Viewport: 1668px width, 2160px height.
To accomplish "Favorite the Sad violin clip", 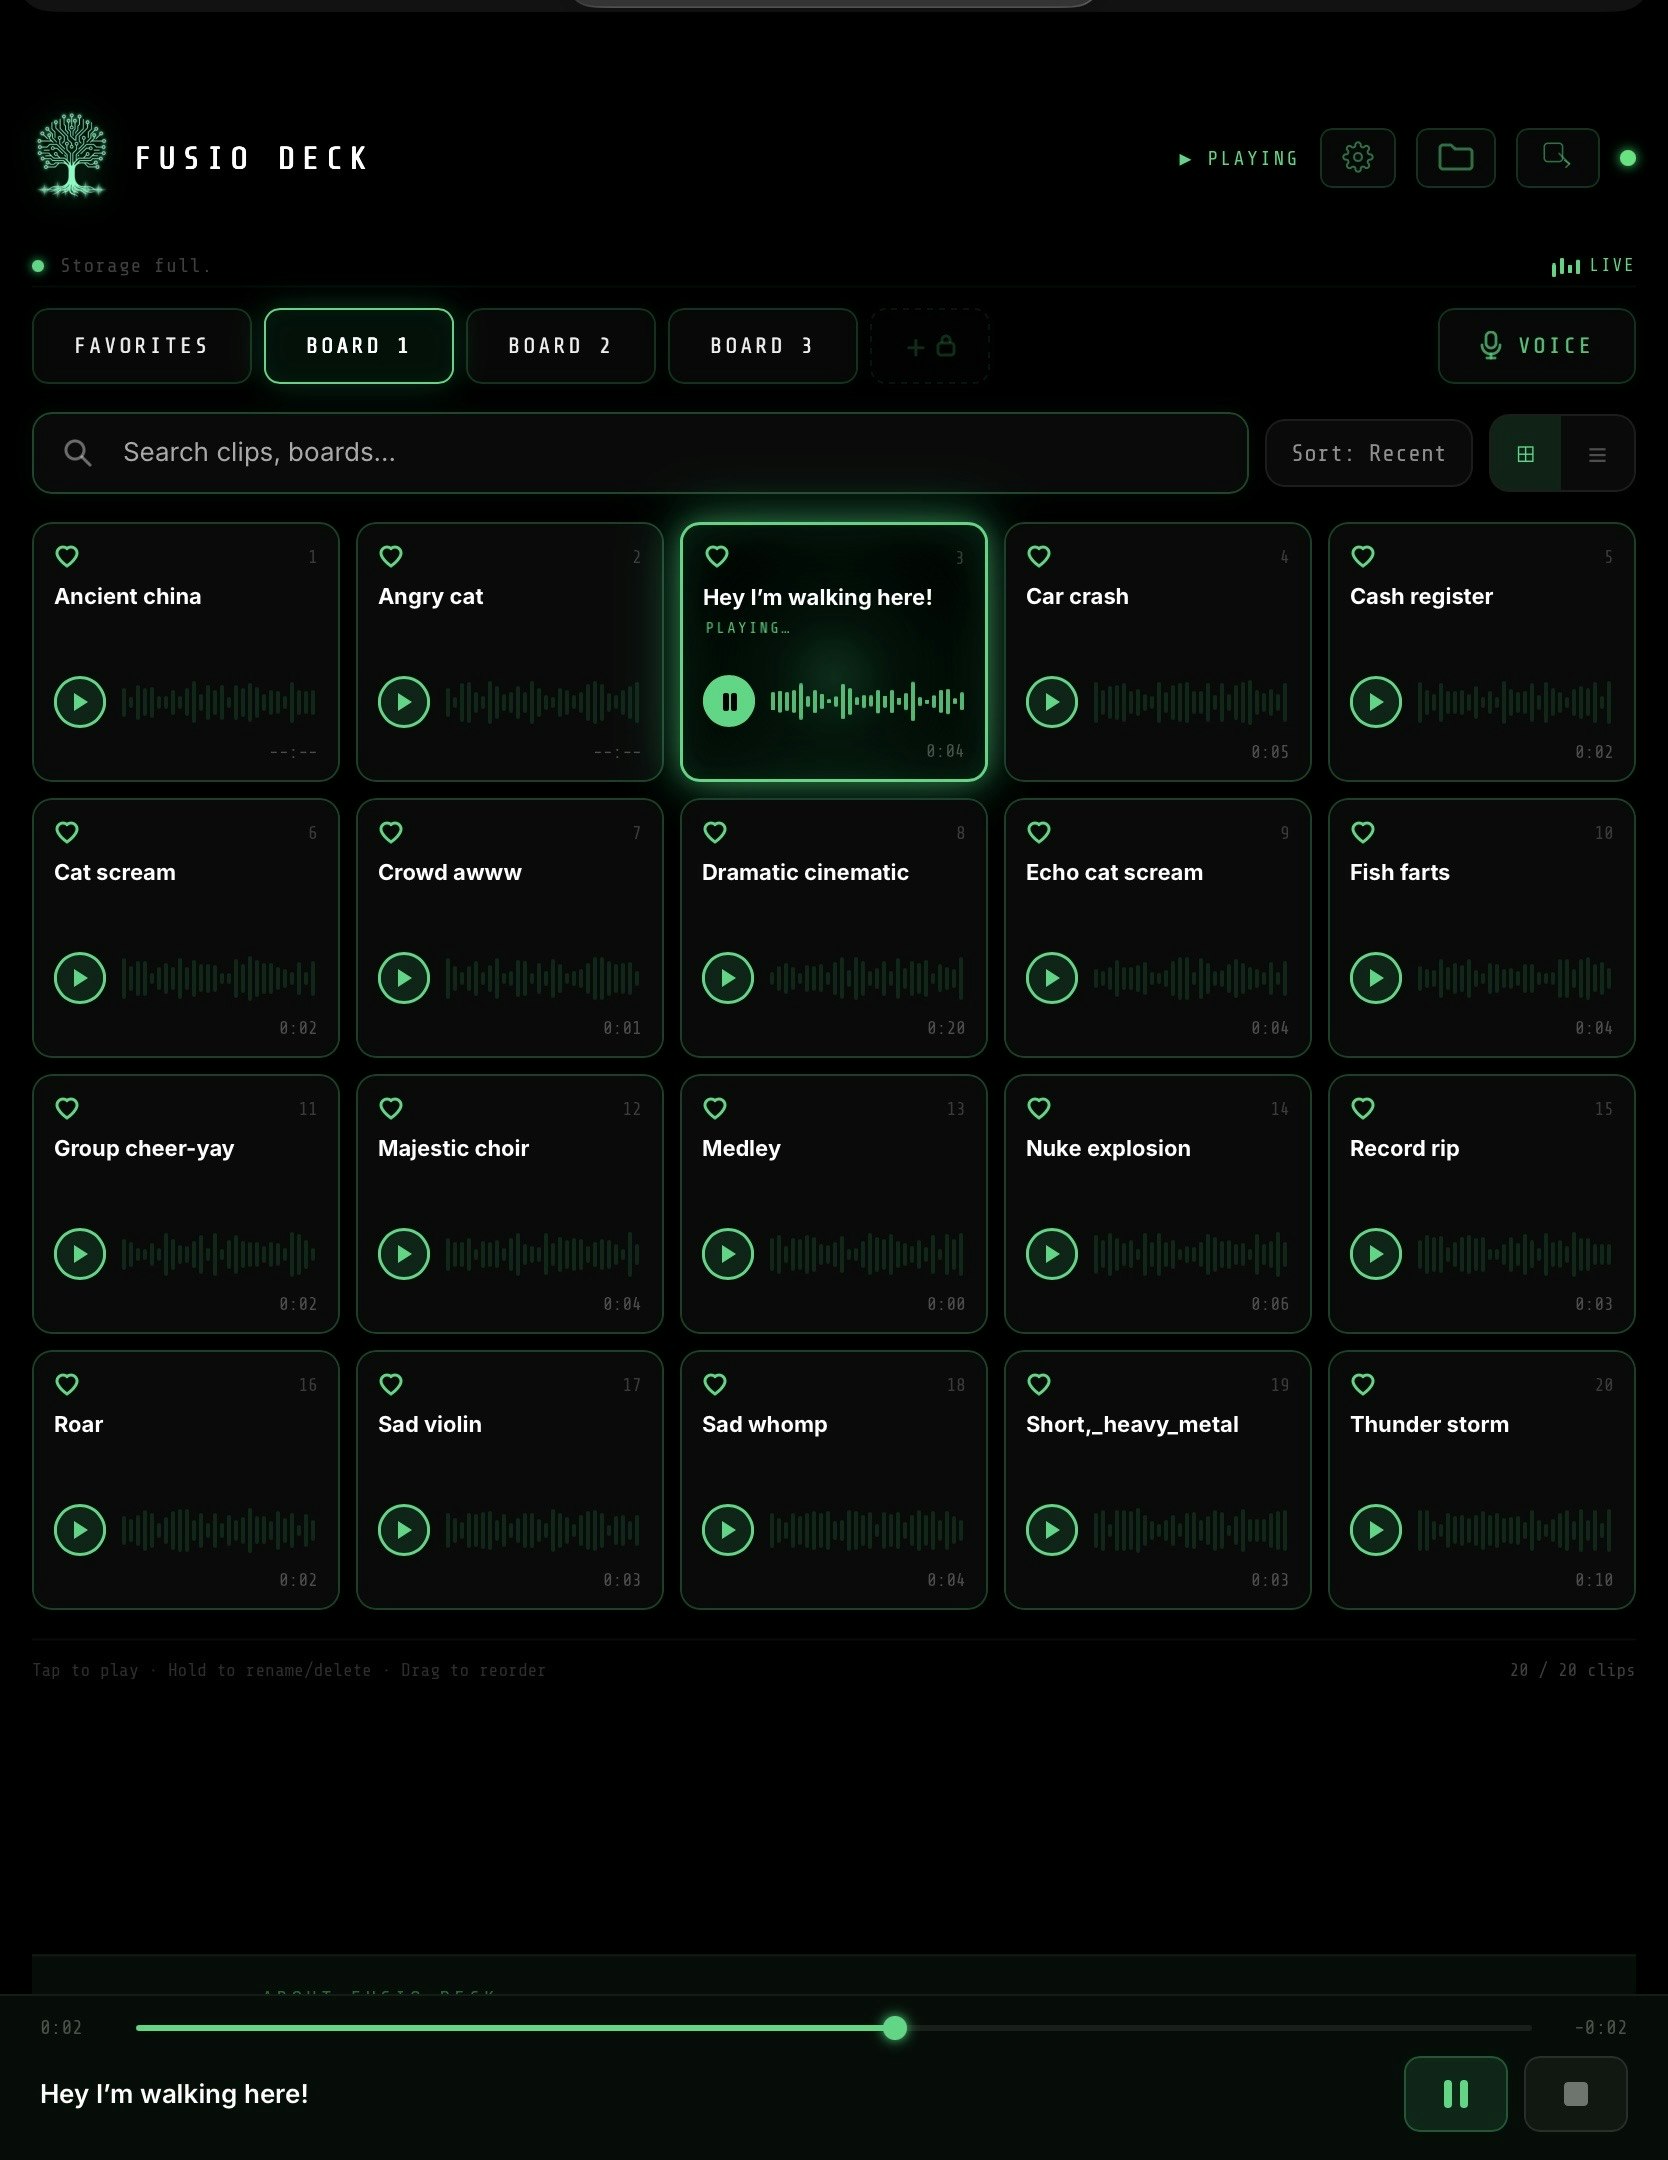I will [391, 1384].
